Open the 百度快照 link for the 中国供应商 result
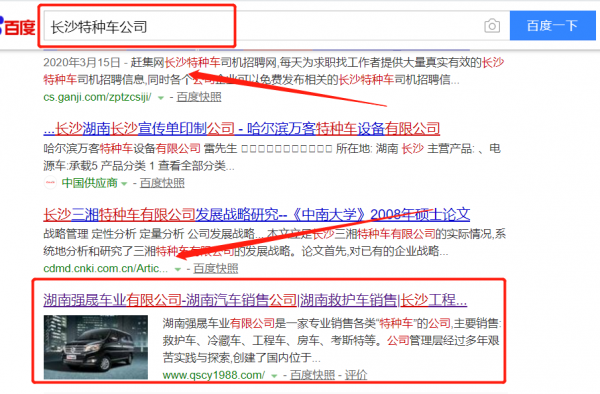The image size is (600, 394). click(x=162, y=183)
